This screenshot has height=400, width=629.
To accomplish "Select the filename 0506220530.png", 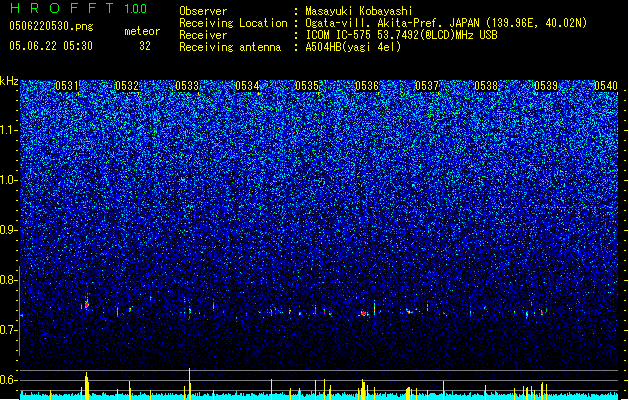I will (x=51, y=26).
